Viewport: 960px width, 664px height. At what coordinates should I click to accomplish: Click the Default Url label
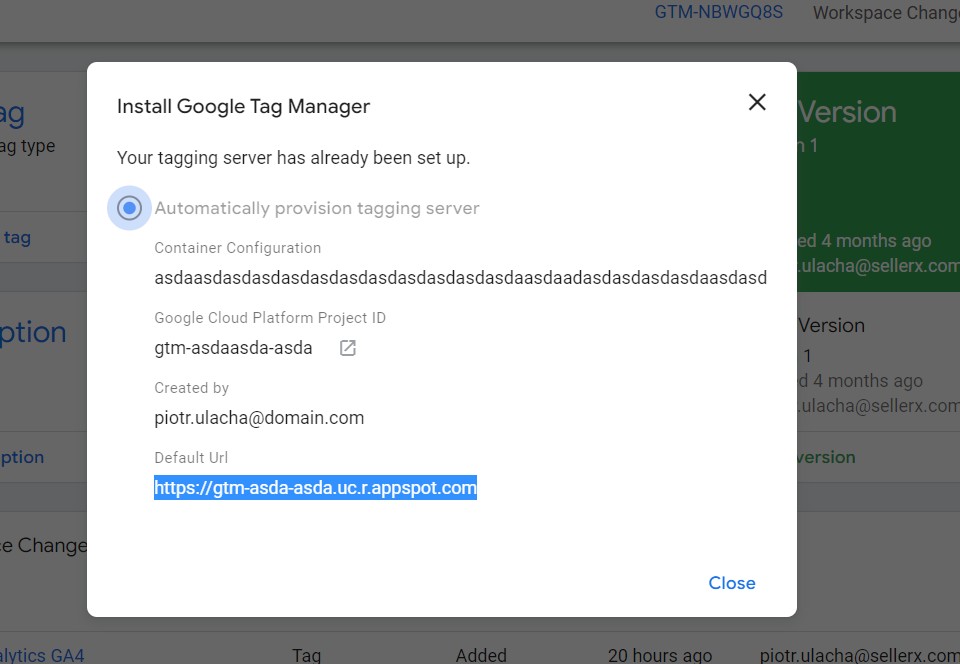coord(191,458)
